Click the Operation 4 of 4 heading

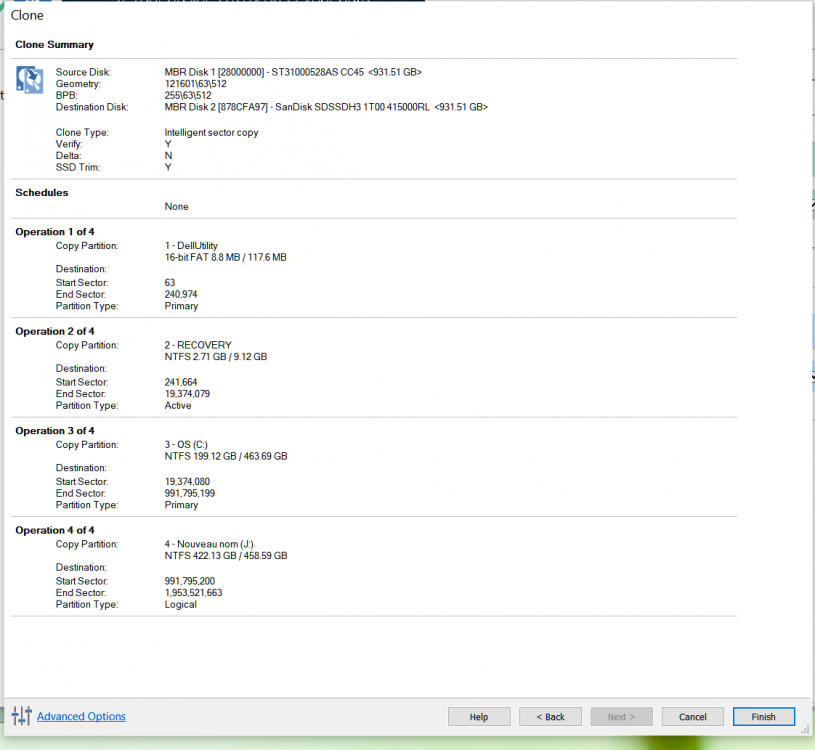tap(55, 530)
